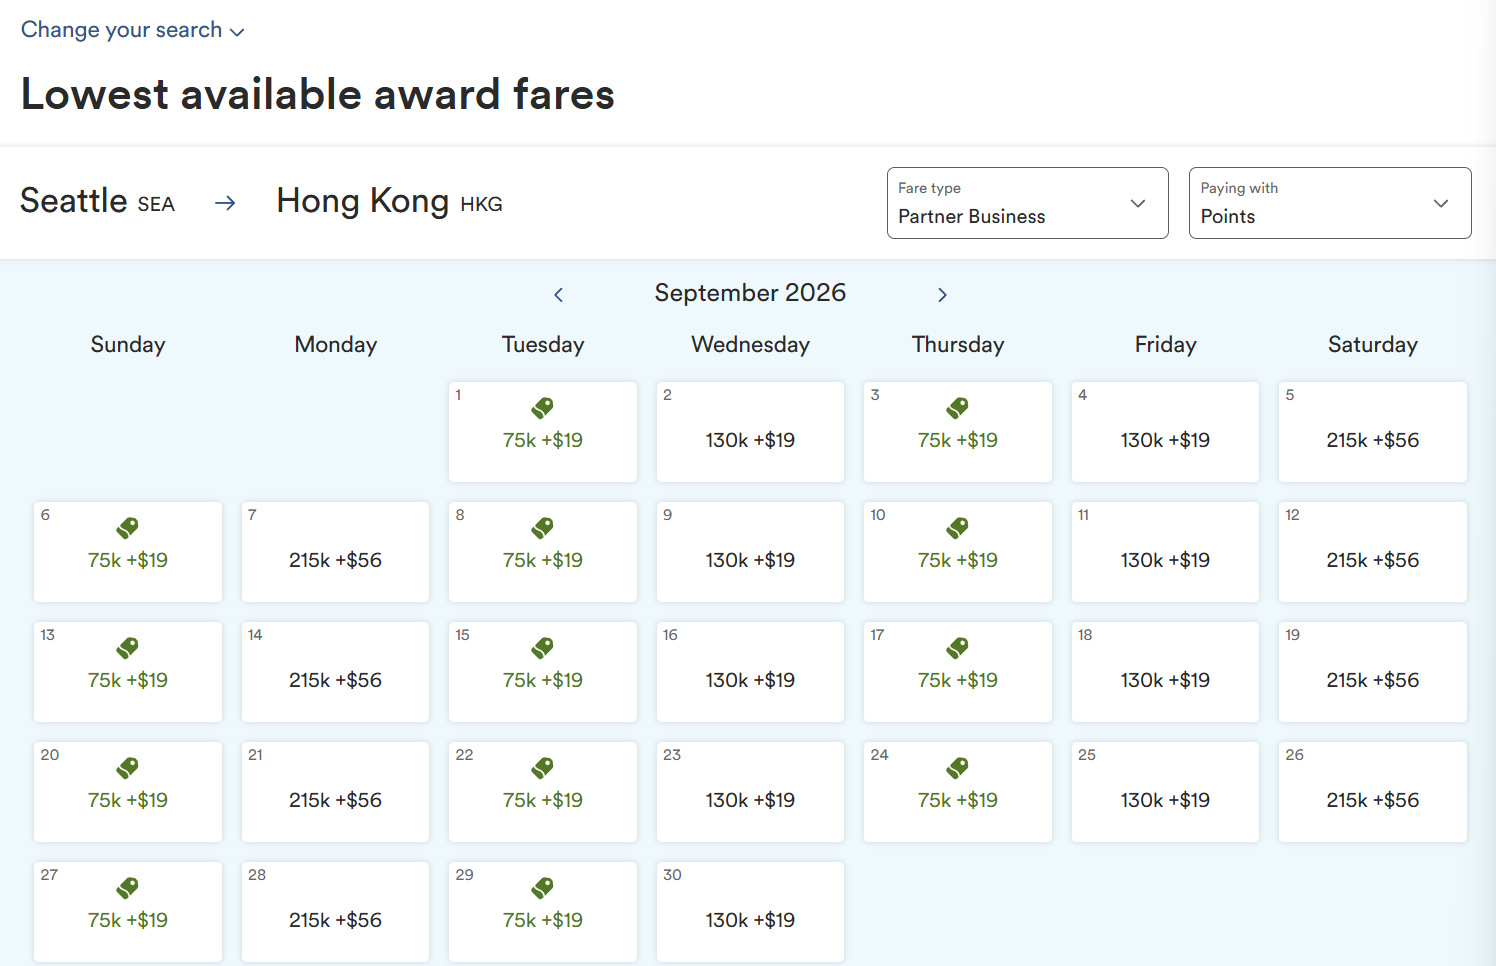Expand the Change your search section
The width and height of the screenshot is (1496, 966).
[132, 30]
